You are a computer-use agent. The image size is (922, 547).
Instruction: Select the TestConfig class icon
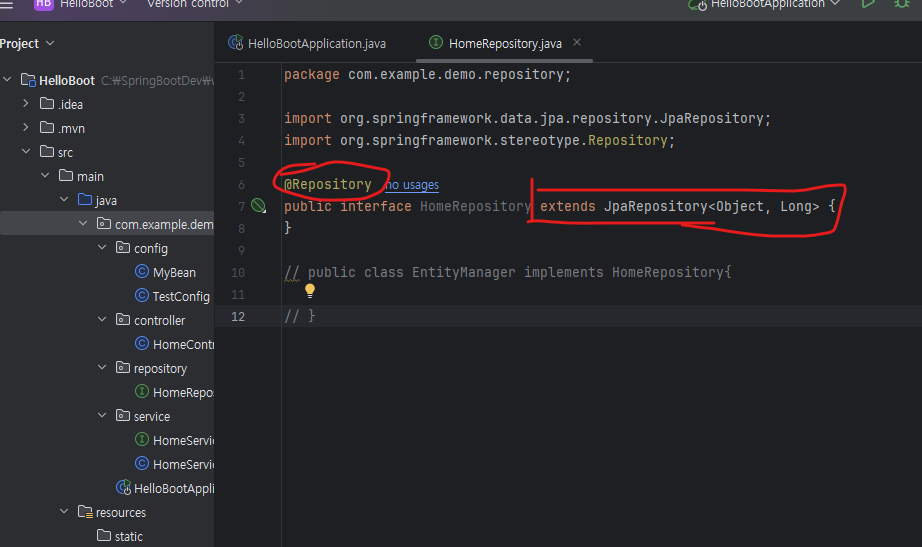(142, 296)
